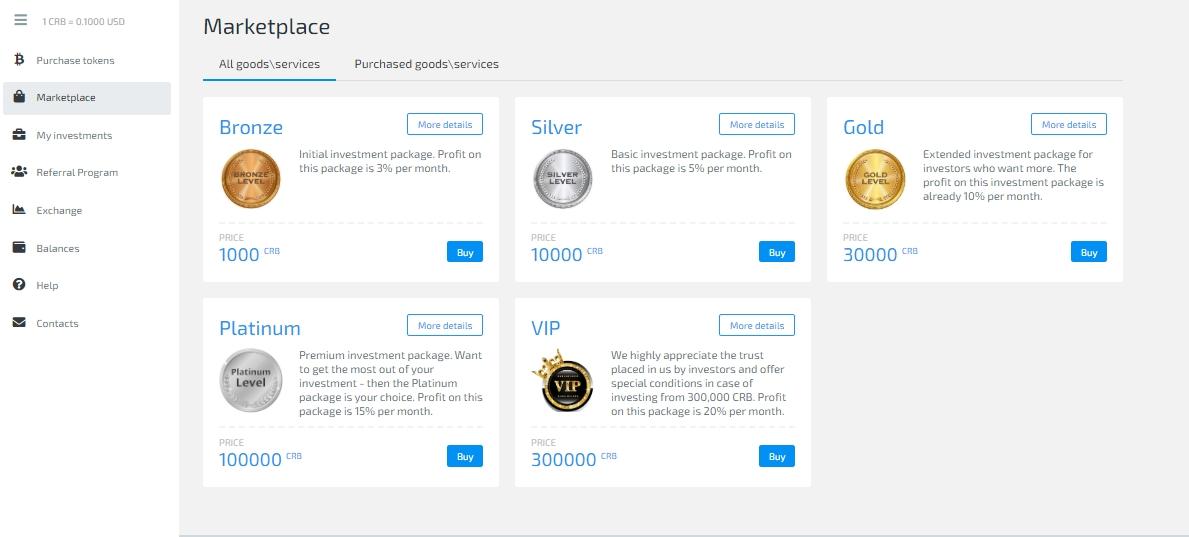Open the Gold package title link
This screenshot has width=1189, height=537.
pos(864,127)
